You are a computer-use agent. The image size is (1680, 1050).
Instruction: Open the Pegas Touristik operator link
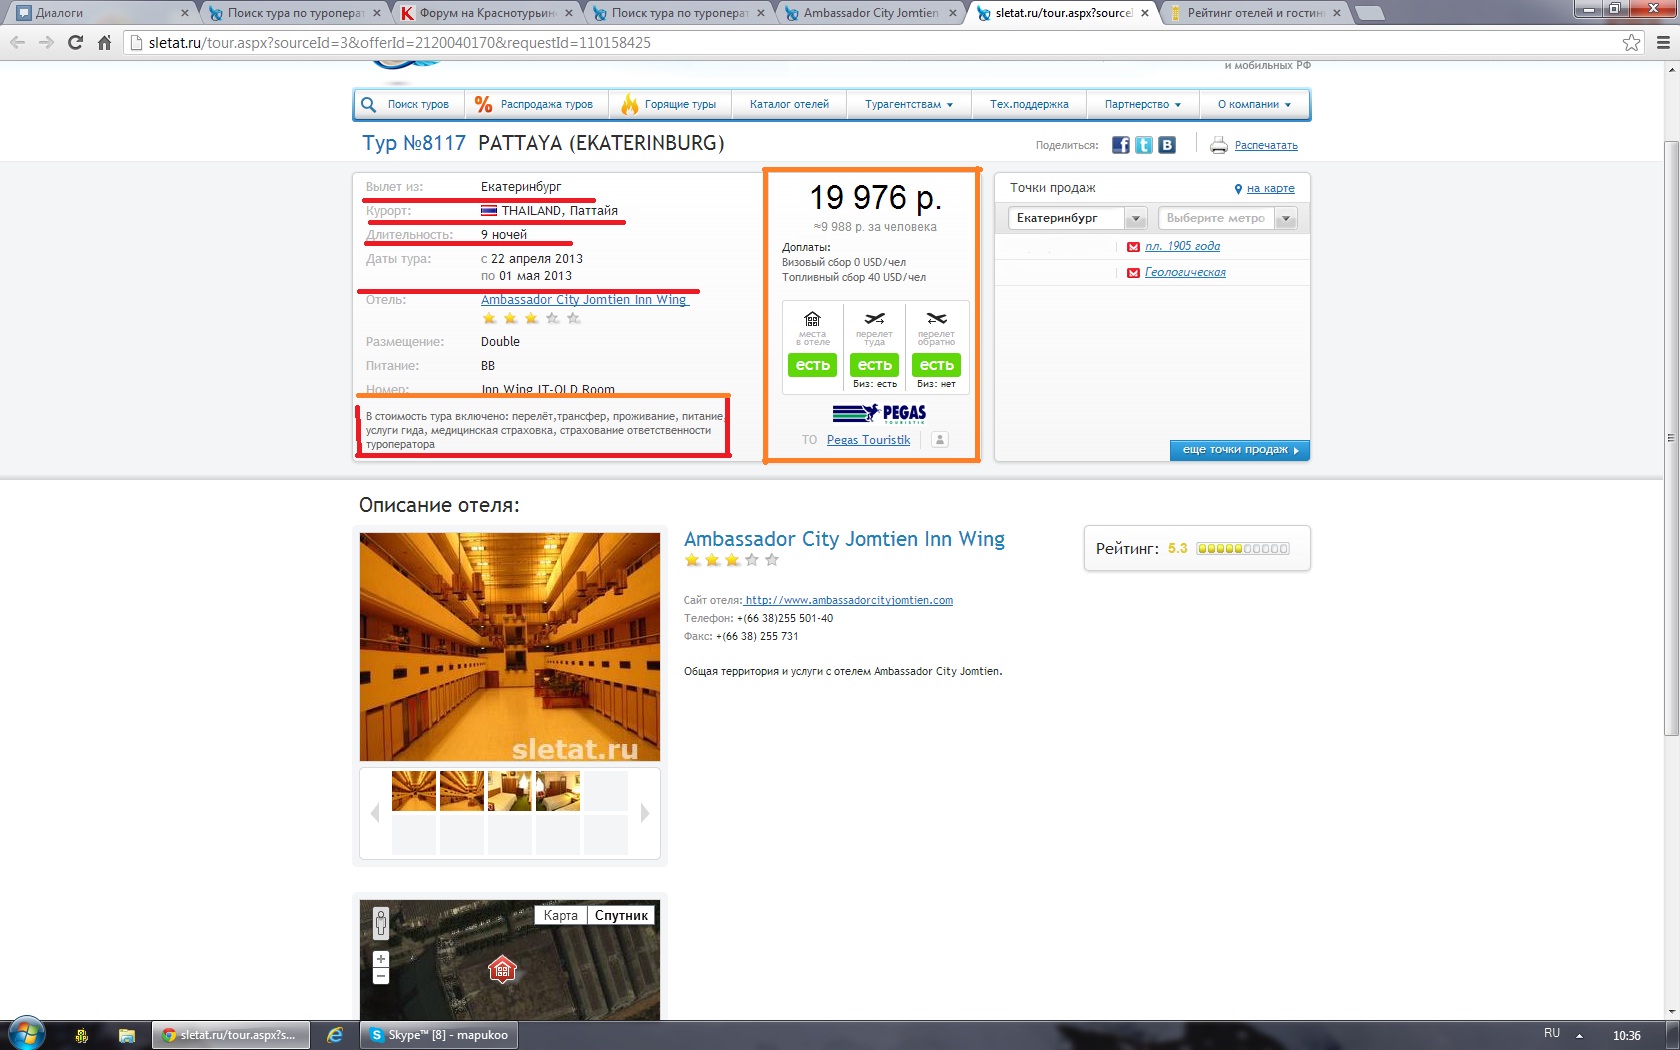click(868, 440)
